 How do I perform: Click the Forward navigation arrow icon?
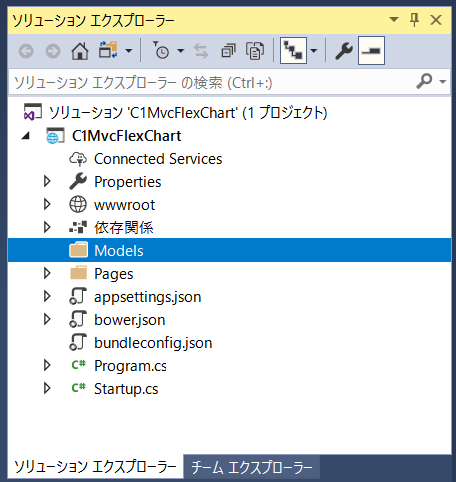coord(53,51)
